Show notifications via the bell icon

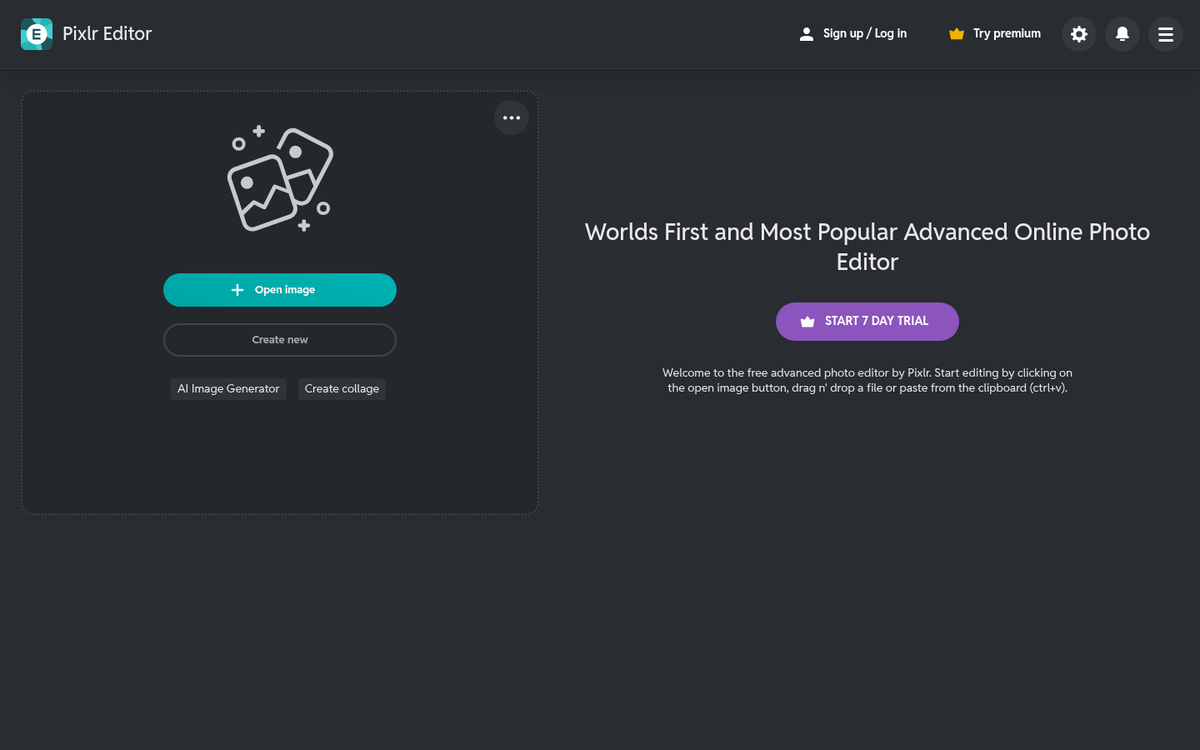tap(1122, 34)
